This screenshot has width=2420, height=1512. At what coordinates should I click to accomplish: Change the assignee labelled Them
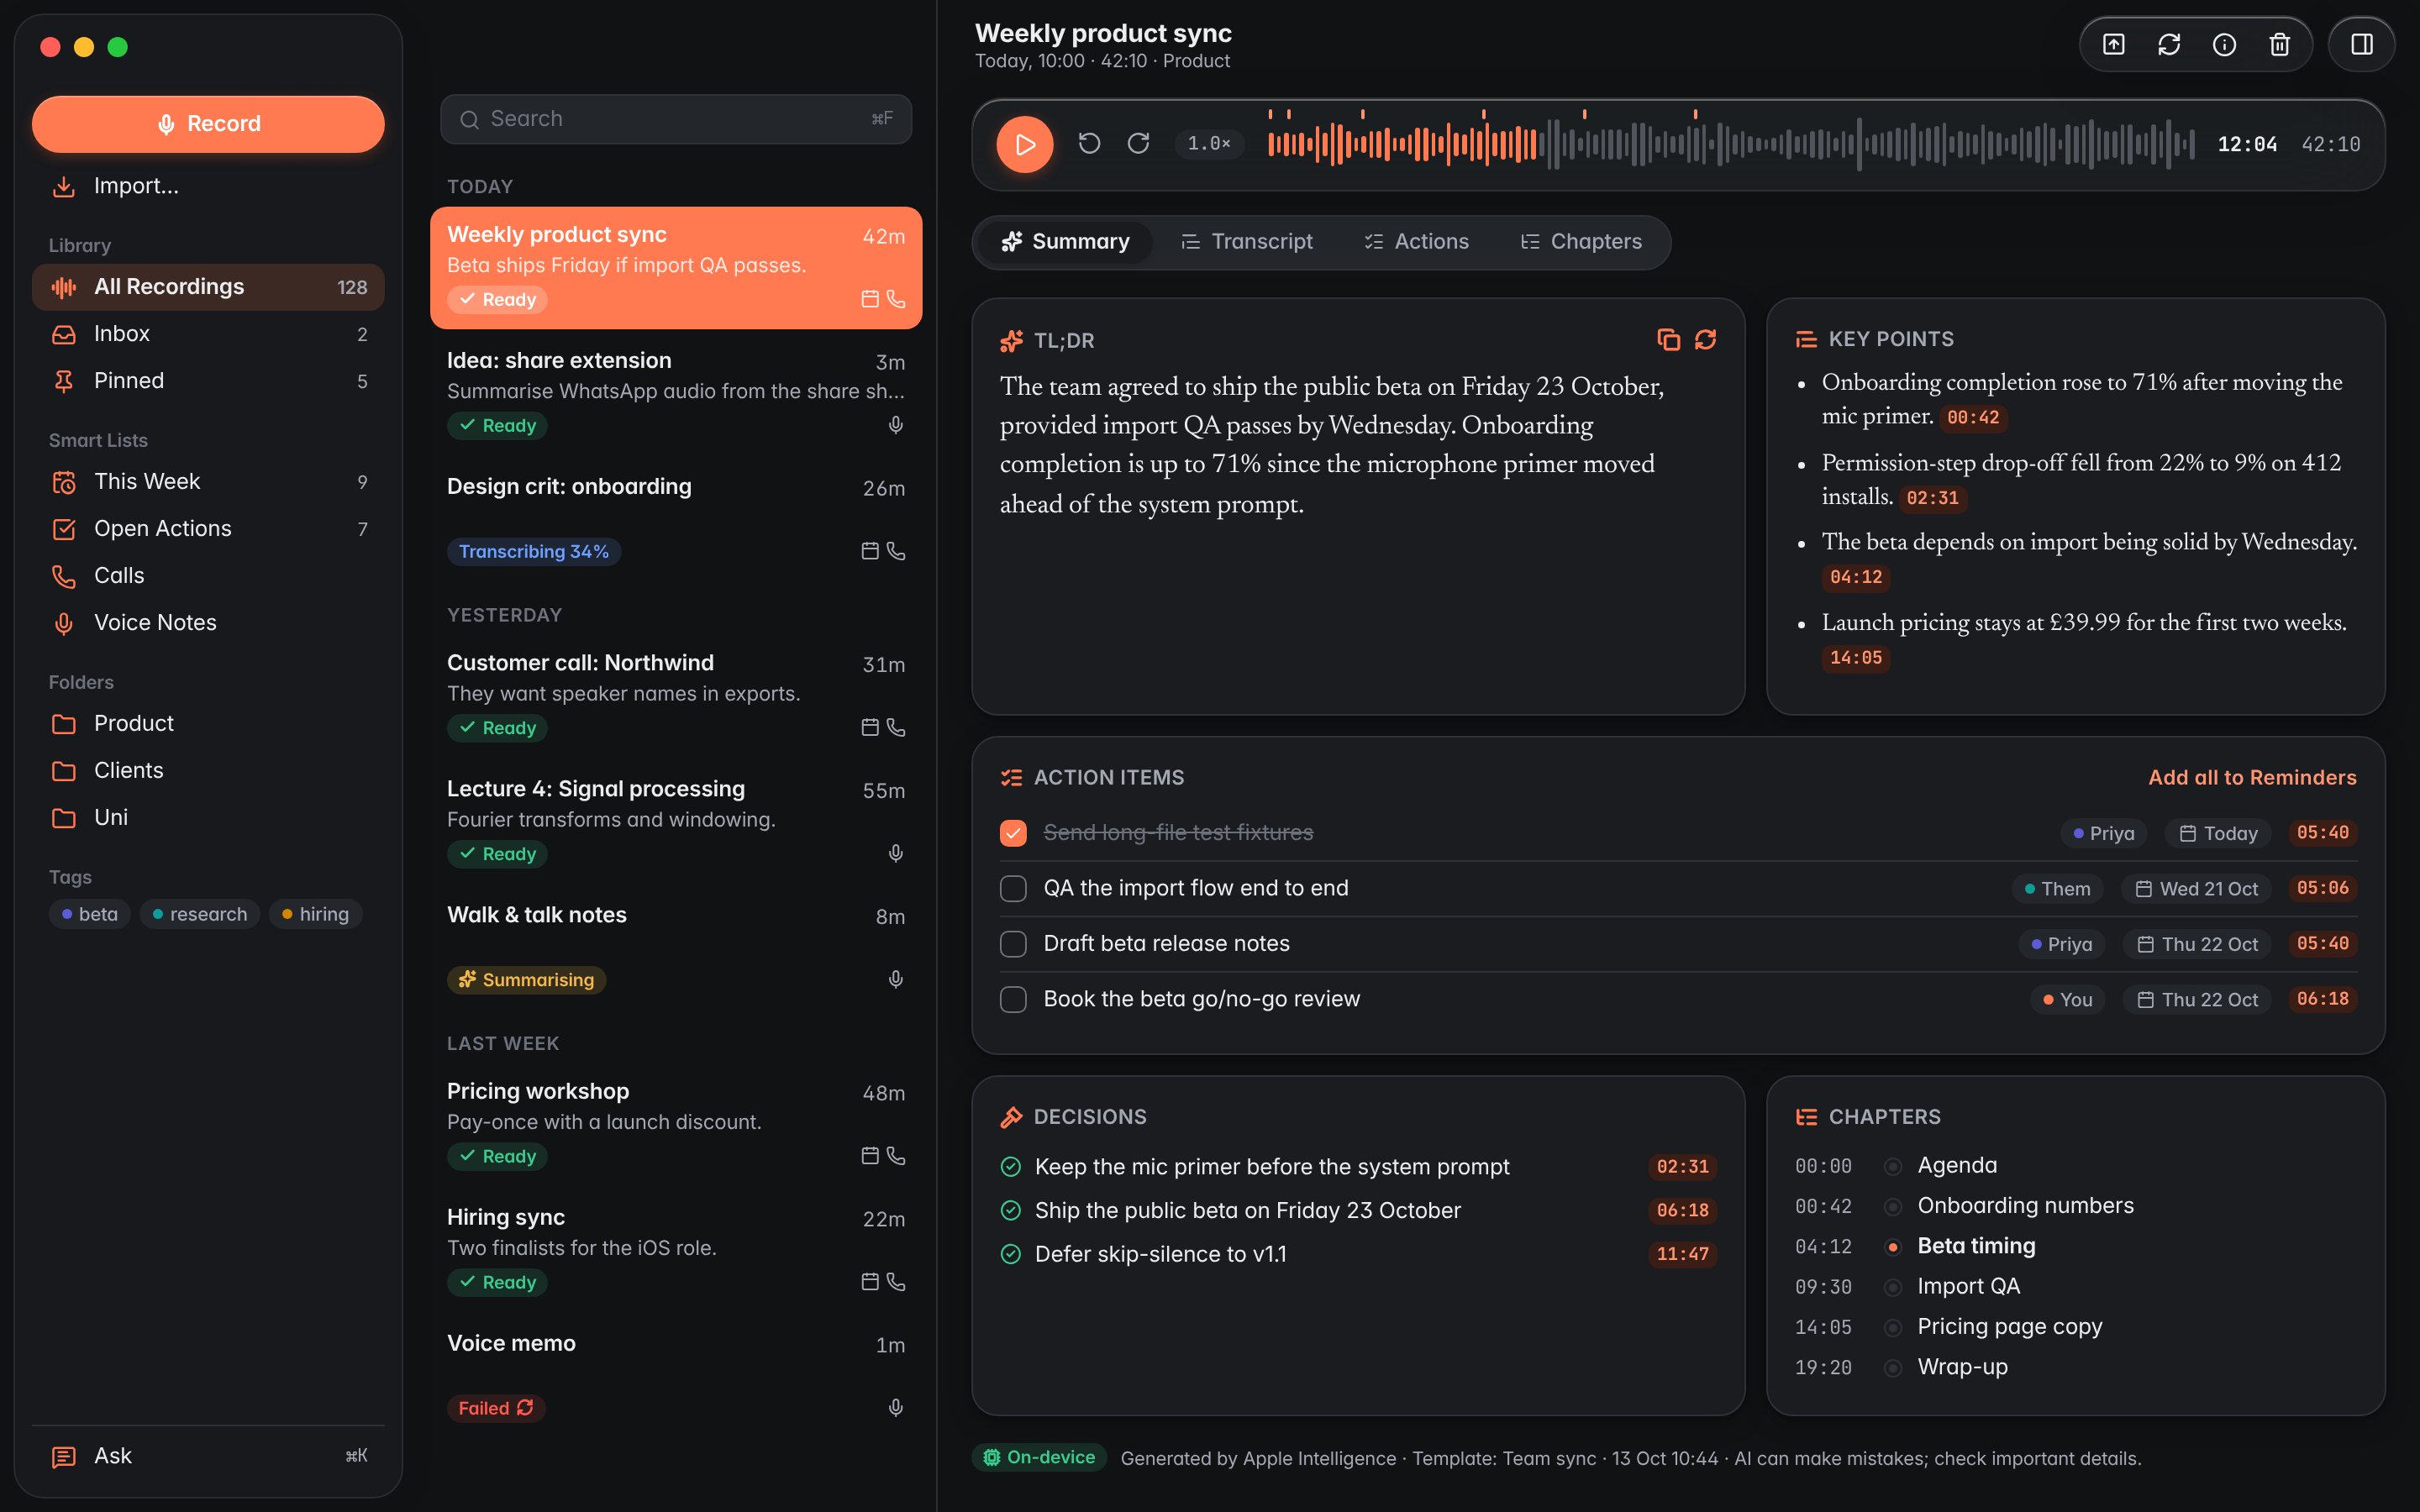point(2057,889)
